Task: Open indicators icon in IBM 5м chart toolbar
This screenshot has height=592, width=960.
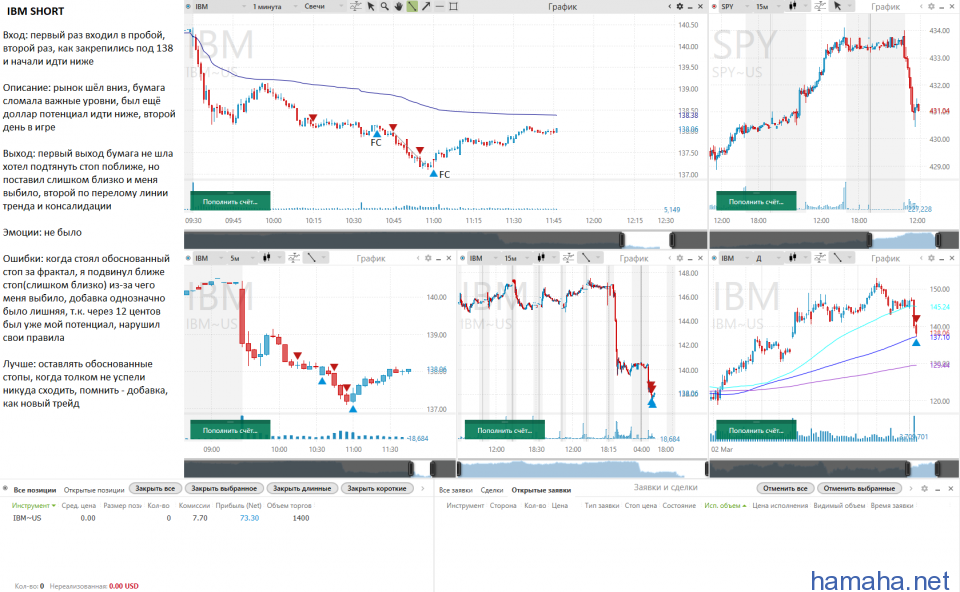Action: 294,258
